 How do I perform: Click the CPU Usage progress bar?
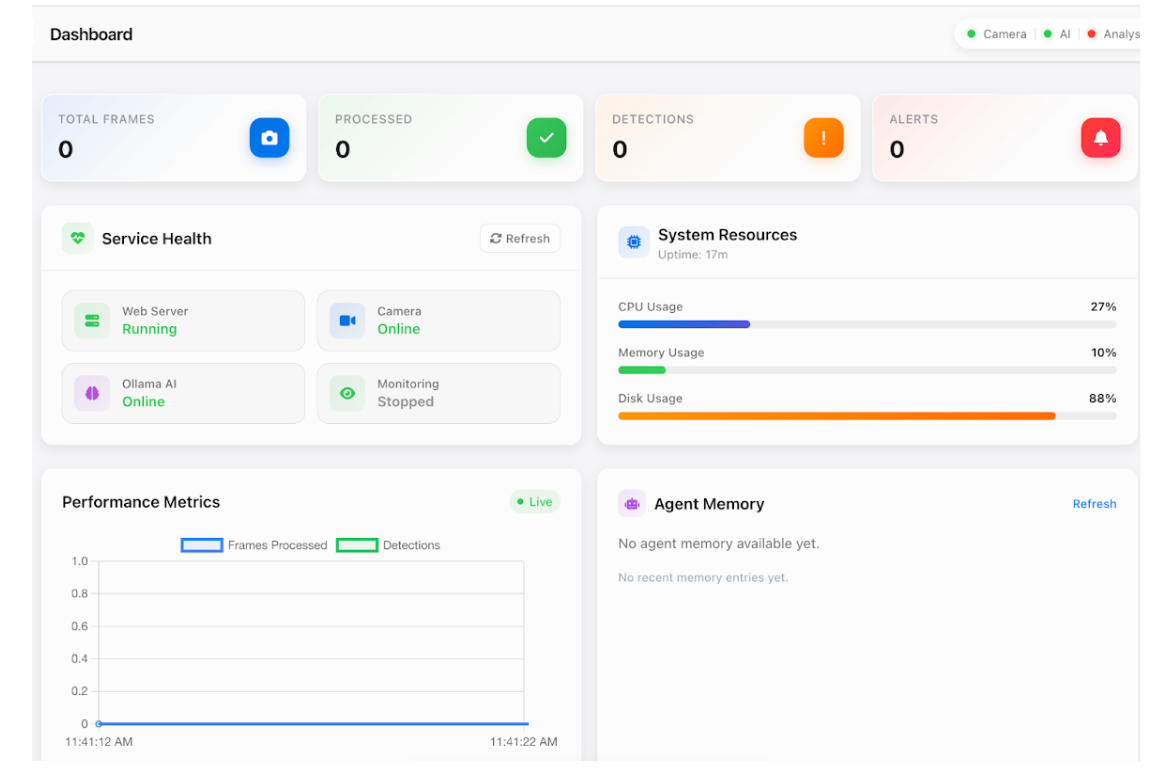pos(866,324)
